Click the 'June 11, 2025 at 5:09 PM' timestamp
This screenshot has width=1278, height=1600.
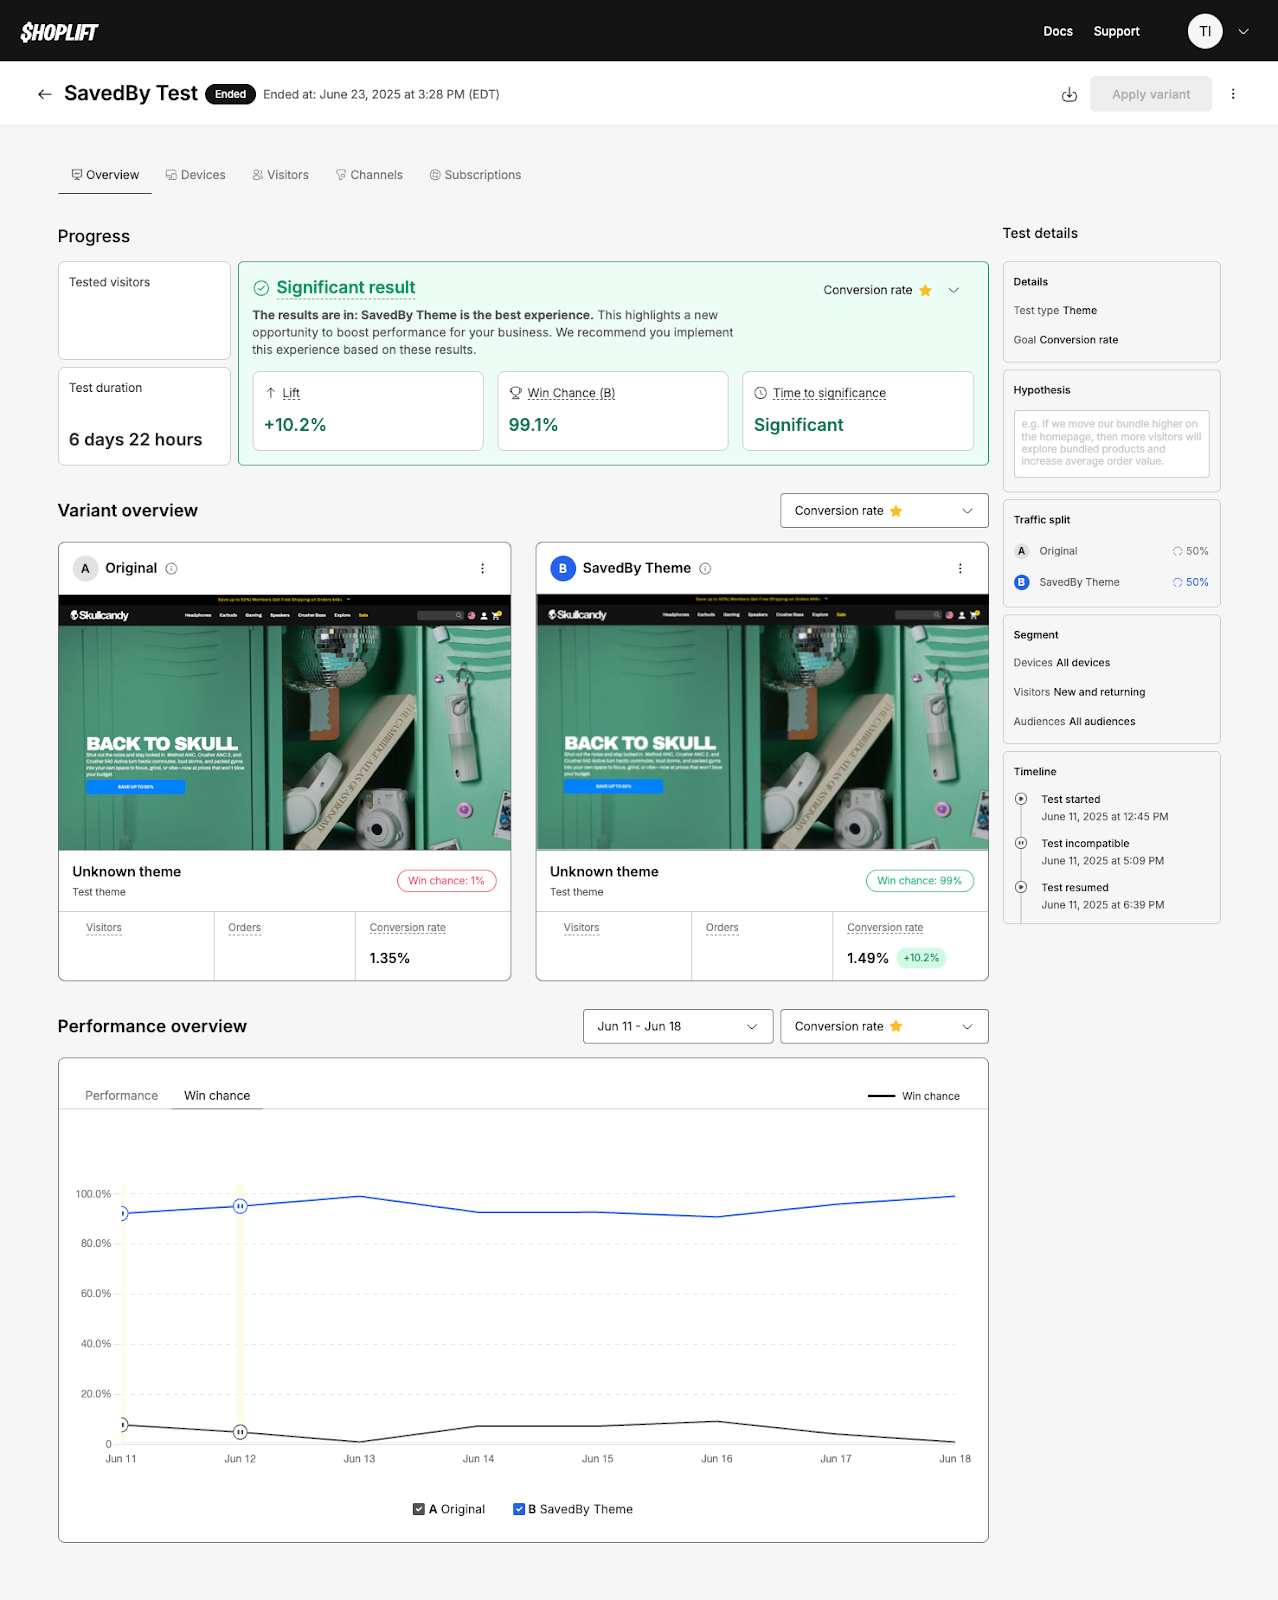coord(1103,861)
